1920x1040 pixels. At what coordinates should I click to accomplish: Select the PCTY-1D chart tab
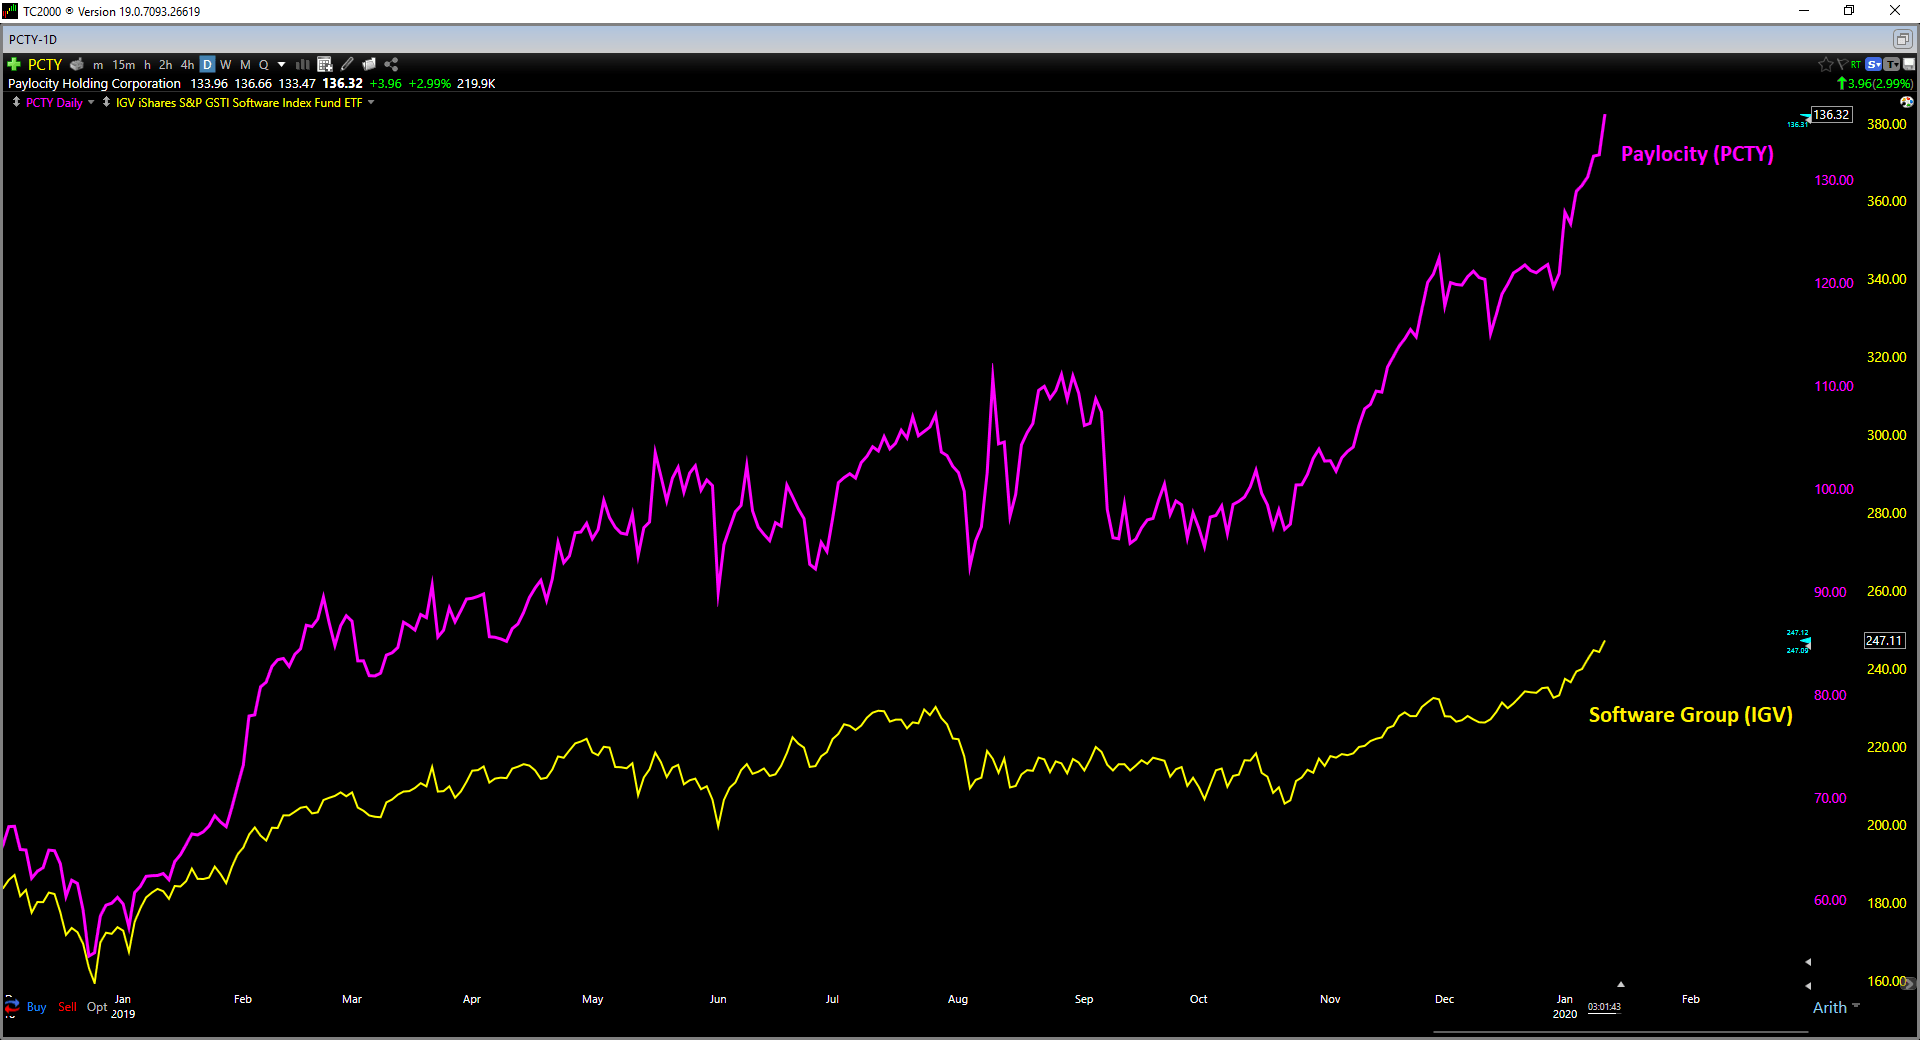point(33,39)
